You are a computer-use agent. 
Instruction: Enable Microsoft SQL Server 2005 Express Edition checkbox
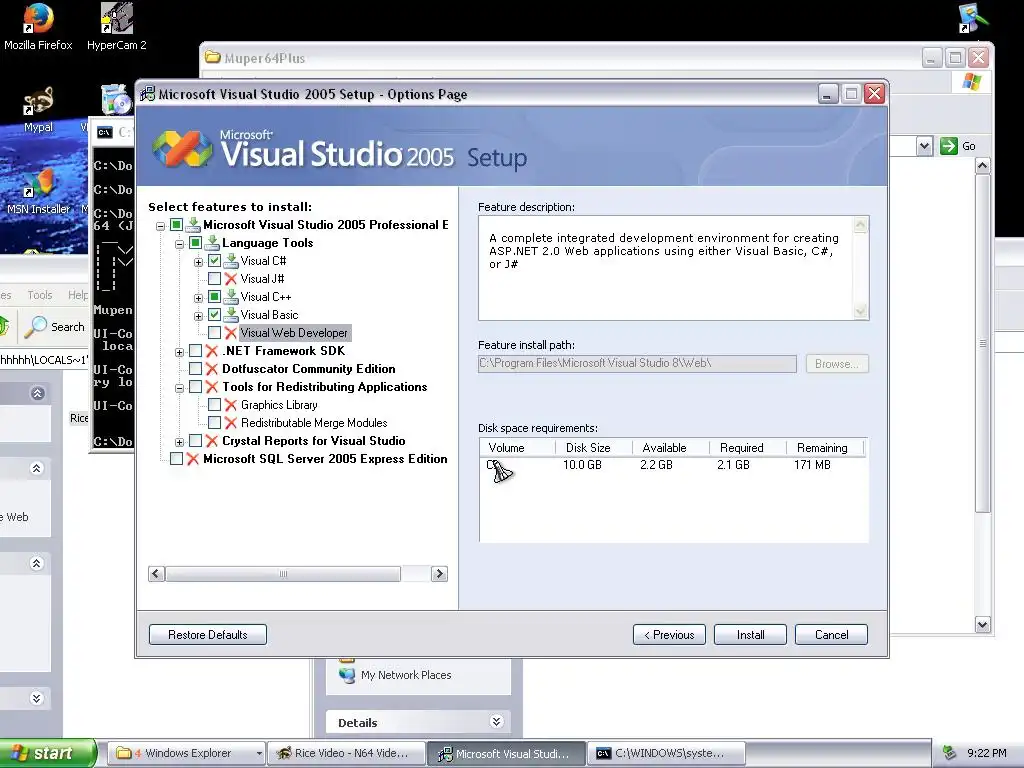(176, 459)
